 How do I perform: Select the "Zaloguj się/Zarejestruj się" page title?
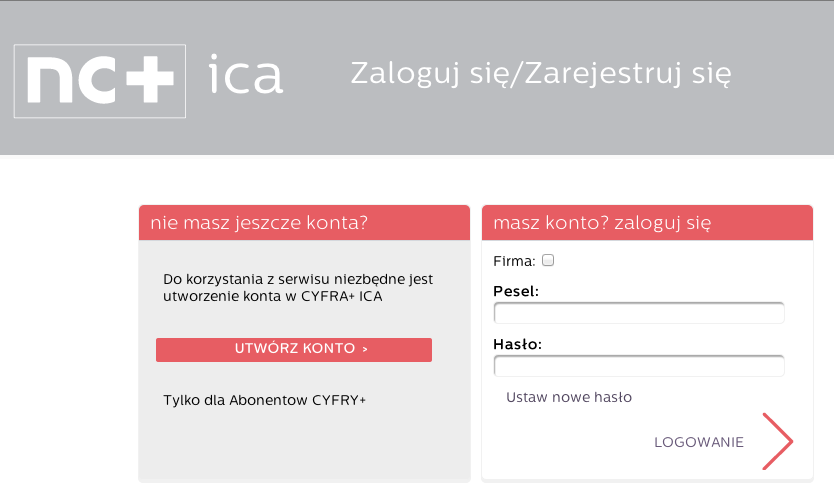pyautogui.click(x=541, y=73)
